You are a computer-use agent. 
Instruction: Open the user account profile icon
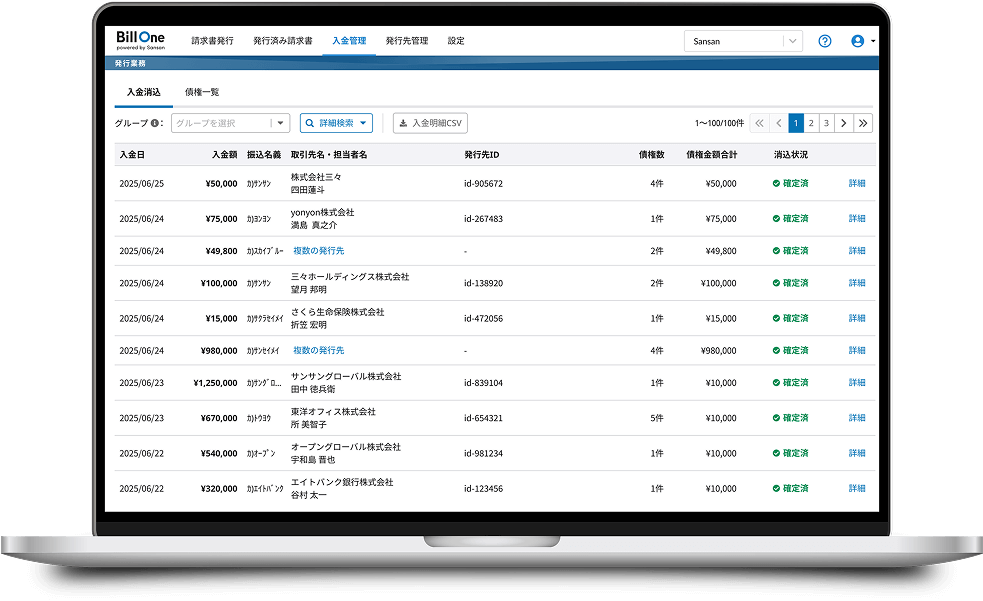coord(857,41)
